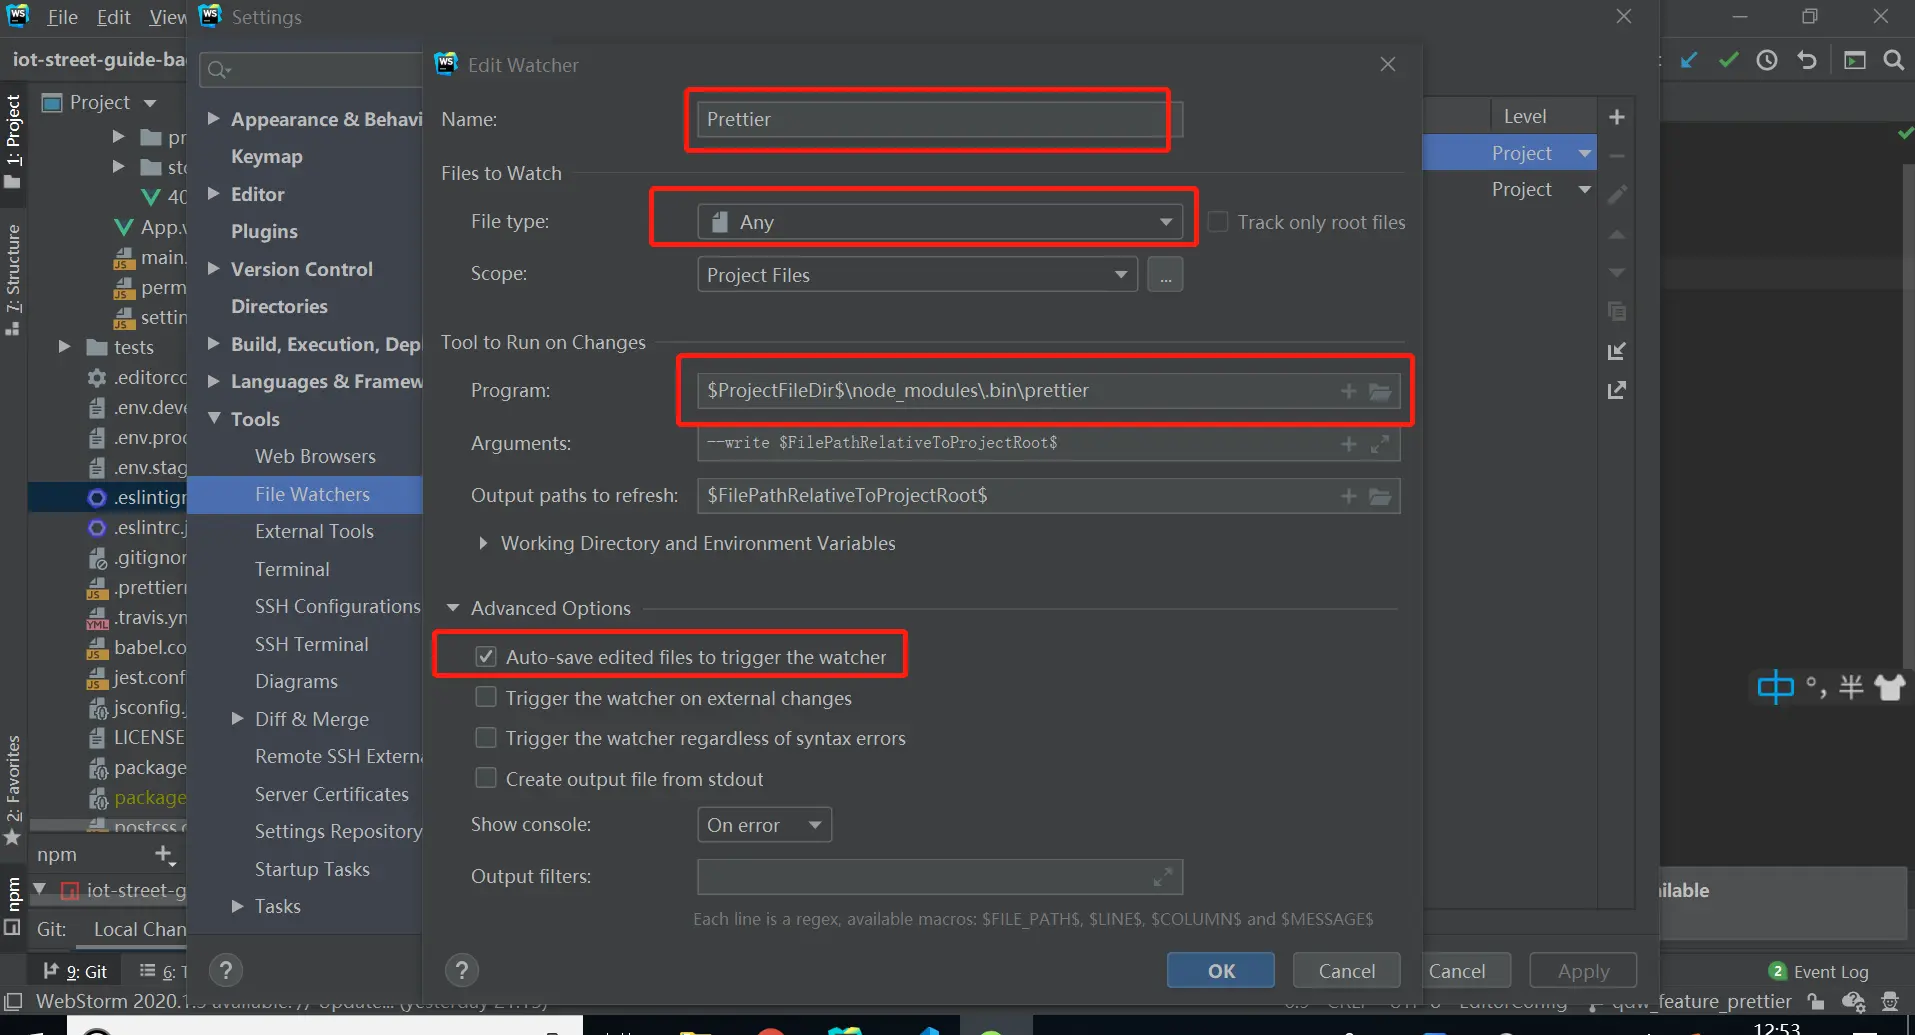Check Trigger the watcher regardless of syntax errors
The height and width of the screenshot is (1035, 1915).
(486, 737)
